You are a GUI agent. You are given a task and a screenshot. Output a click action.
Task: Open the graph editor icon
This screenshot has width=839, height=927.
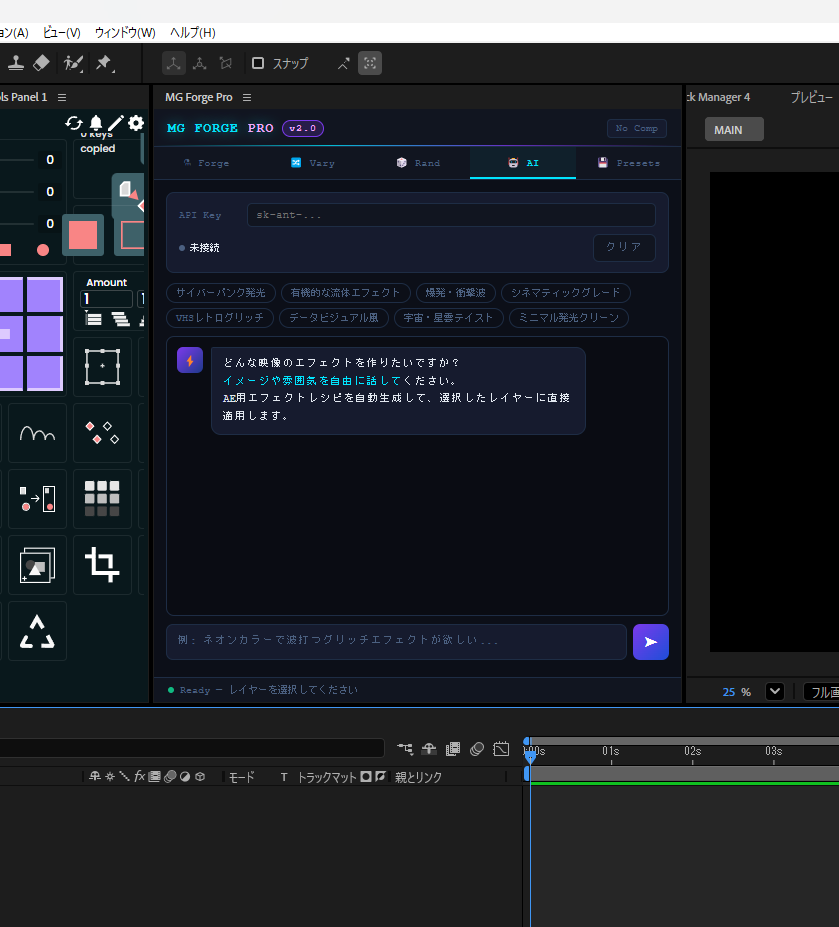coord(501,749)
